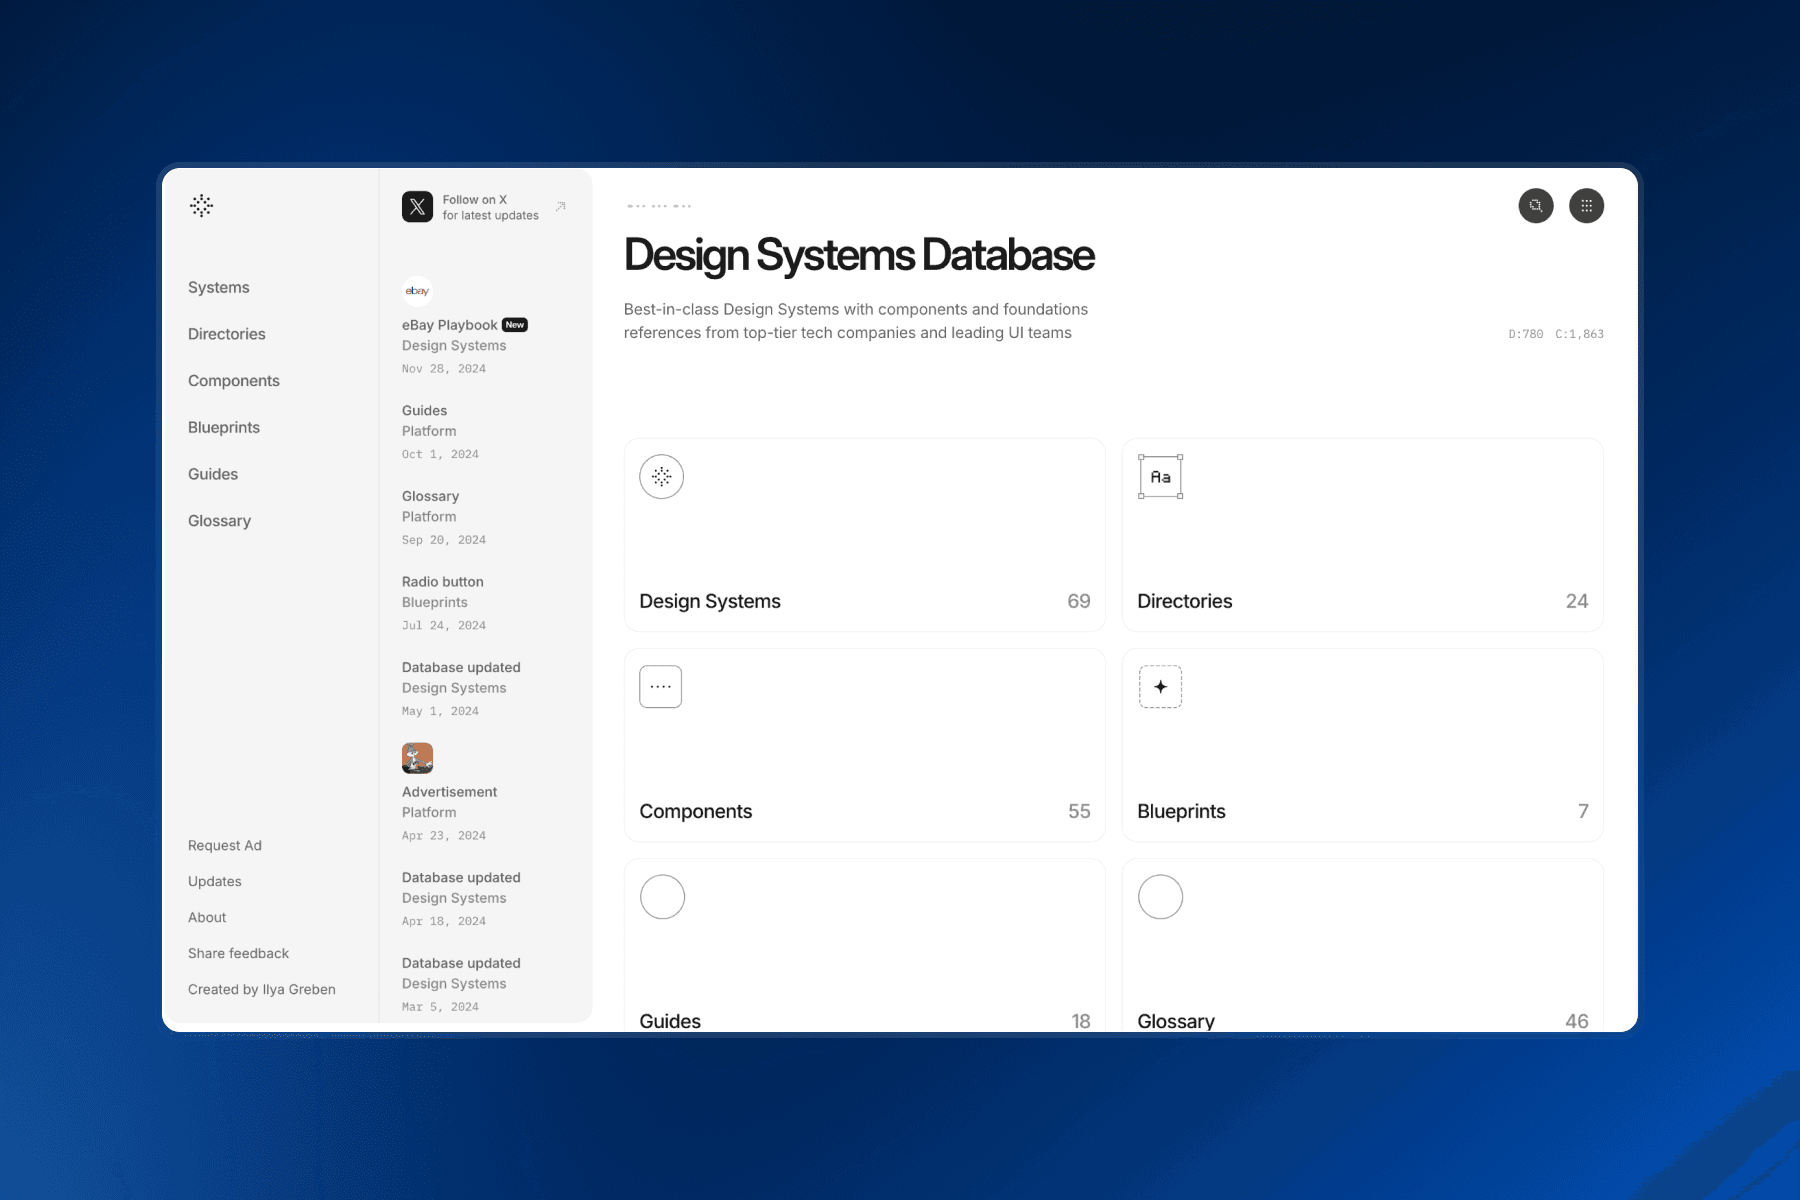Open the Follow on X external link arrow
Viewport: 1800px width, 1200px height.
click(560, 206)
